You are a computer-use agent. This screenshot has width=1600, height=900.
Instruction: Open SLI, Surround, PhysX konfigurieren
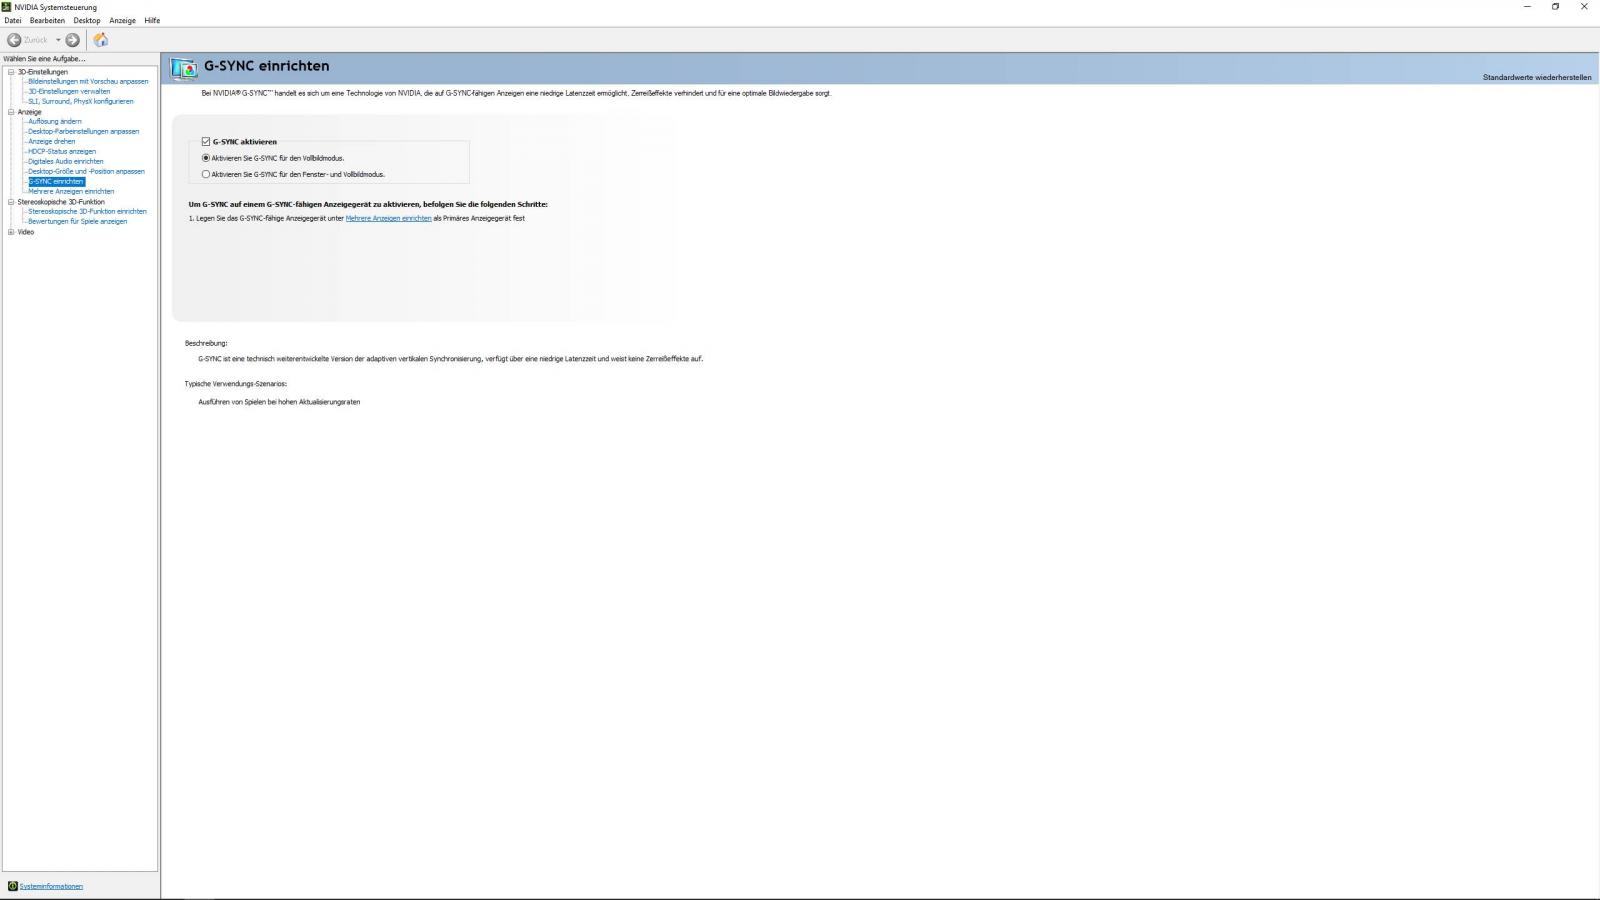pyautogui.click(x=80, y=102)
